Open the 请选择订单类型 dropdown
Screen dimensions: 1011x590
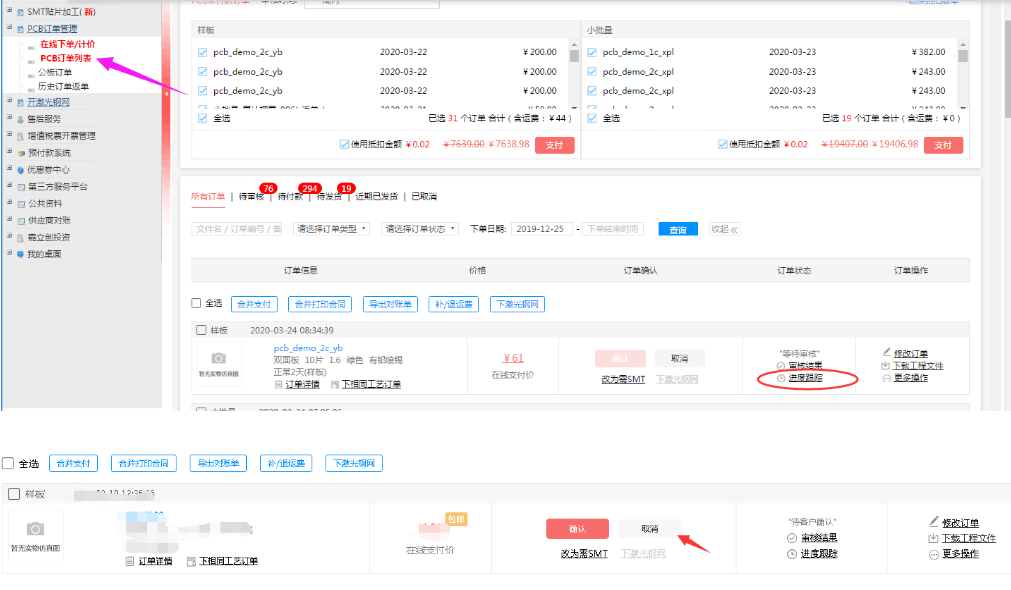click(x=331, y=229)
